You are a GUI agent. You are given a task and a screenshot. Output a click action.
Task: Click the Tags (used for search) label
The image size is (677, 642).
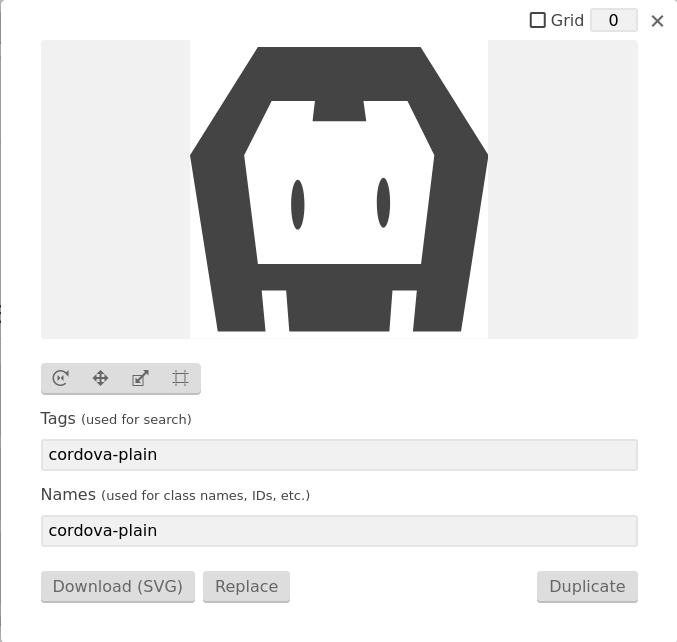tap(116, 419)
